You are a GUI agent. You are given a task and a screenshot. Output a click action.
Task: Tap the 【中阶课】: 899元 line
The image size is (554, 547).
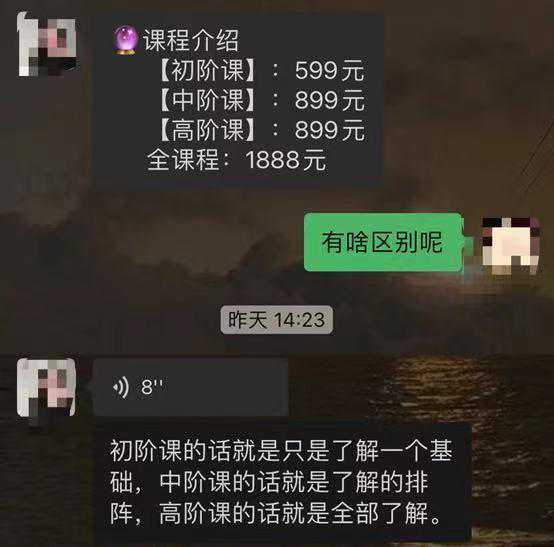point(261,100)
